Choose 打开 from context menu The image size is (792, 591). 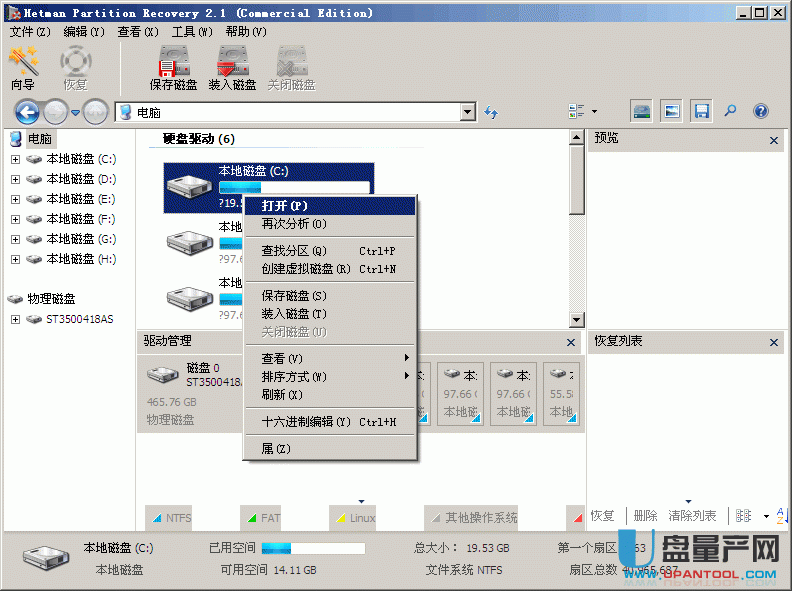tap(330, 206)
